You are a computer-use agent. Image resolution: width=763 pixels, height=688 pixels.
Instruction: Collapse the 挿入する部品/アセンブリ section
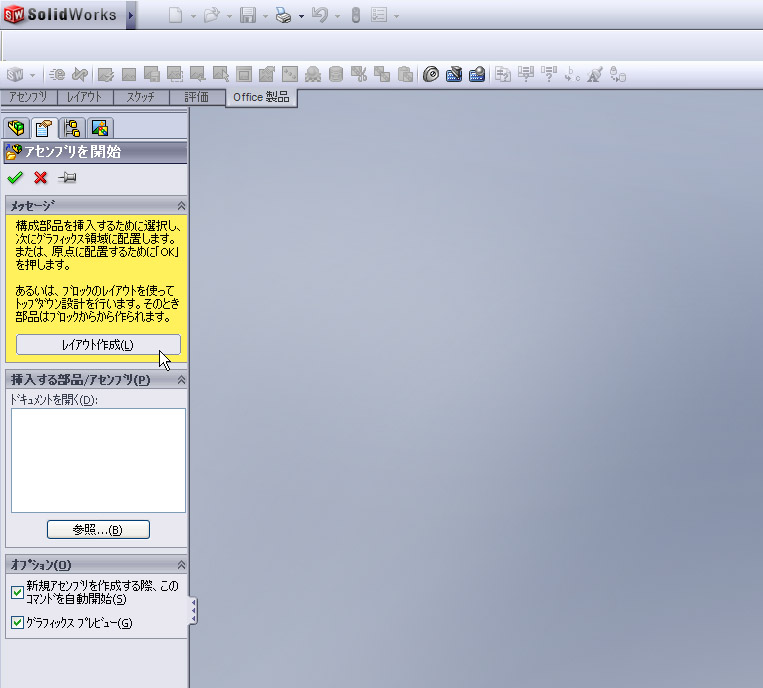(x=181, y=380)
